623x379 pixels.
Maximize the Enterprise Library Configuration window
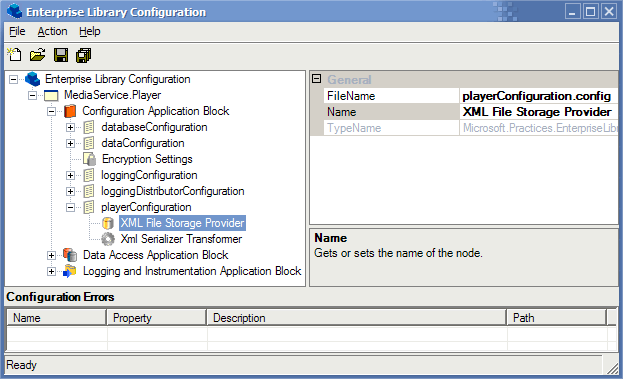pos(591,12)
